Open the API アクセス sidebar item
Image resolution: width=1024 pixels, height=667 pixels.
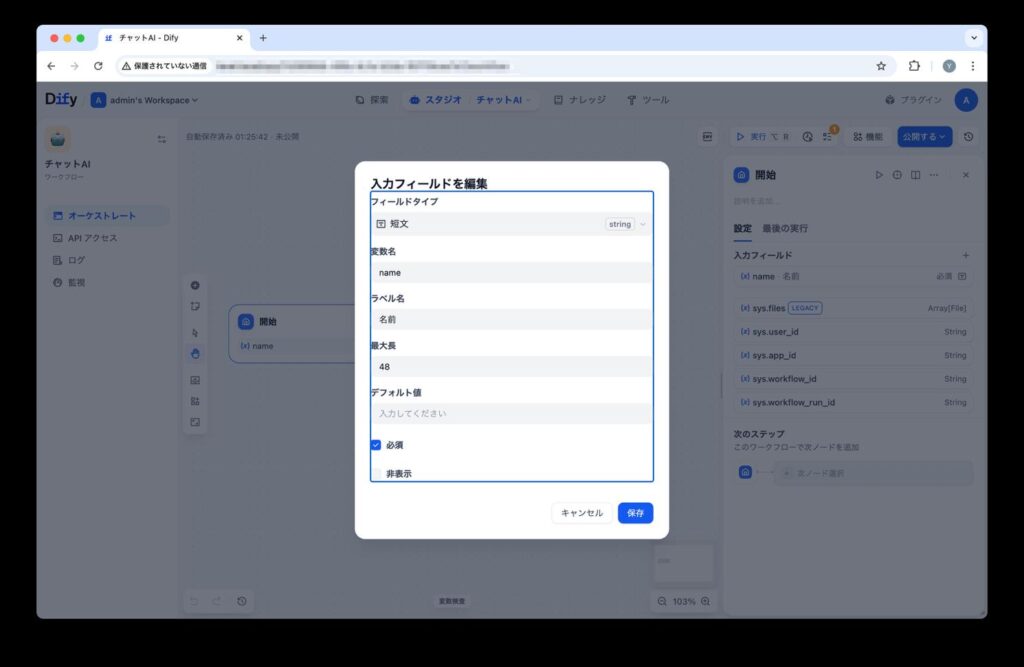pos(92,238)
